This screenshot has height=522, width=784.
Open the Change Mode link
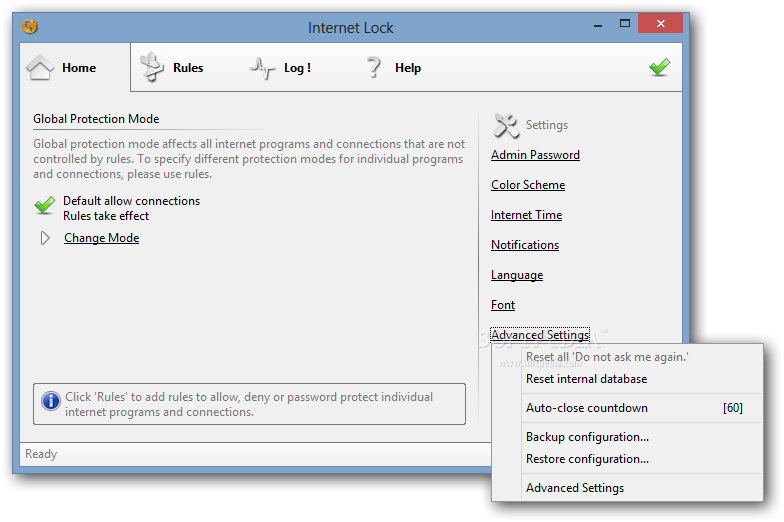(101, 238)
